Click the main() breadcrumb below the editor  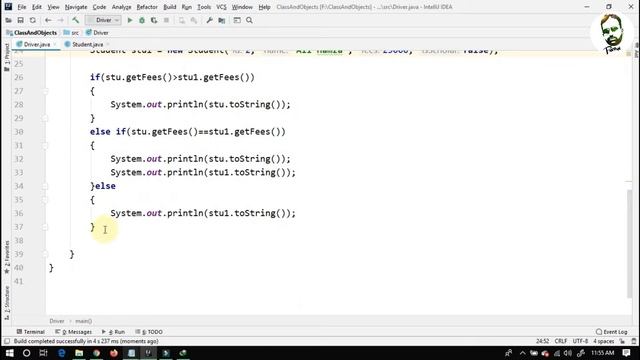pos(83,321)
